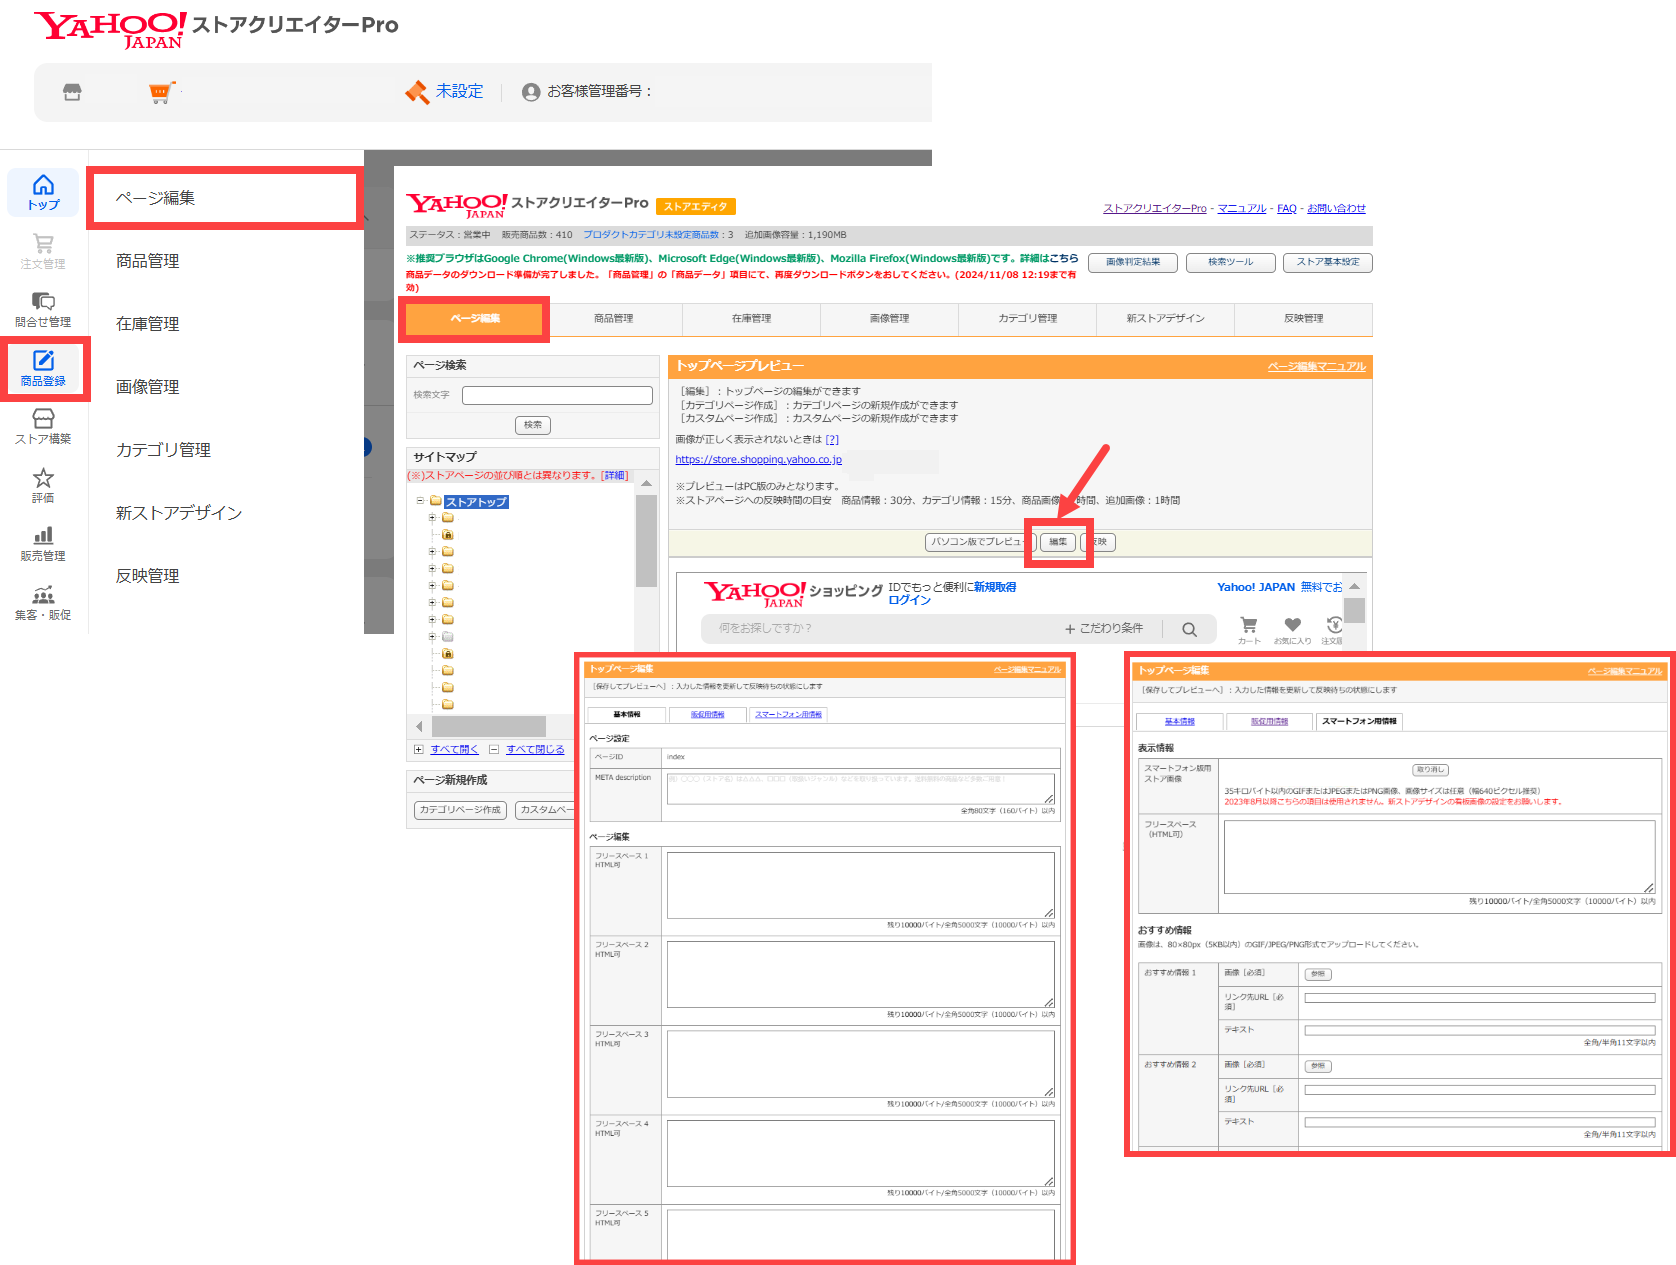Switch to 画像管理 tab in store editor tab bar
This screenshot has height=1265, width=1676.
(889, 319)
